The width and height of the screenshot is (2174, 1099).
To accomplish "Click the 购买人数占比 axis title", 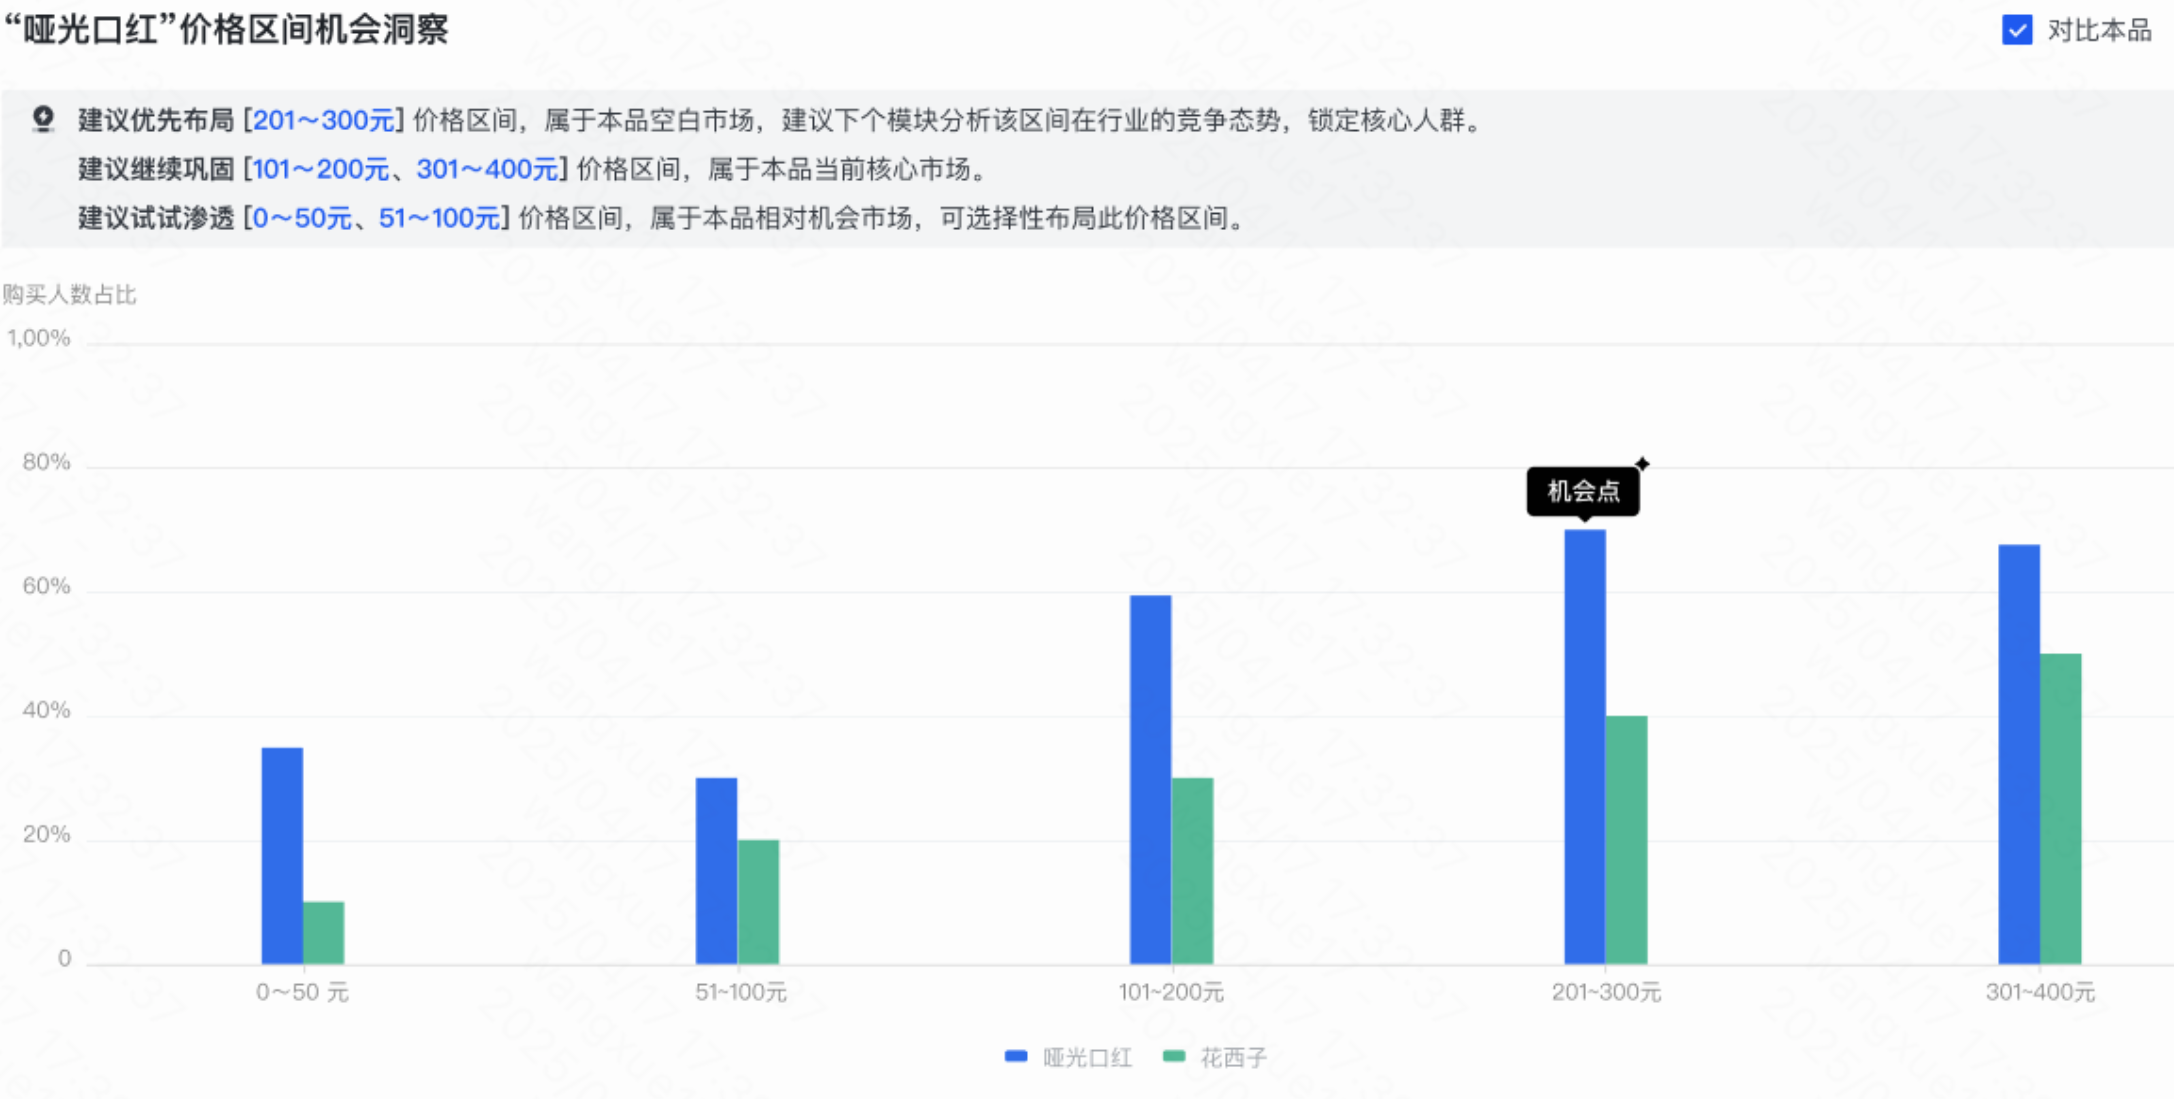I will (69, 295).
